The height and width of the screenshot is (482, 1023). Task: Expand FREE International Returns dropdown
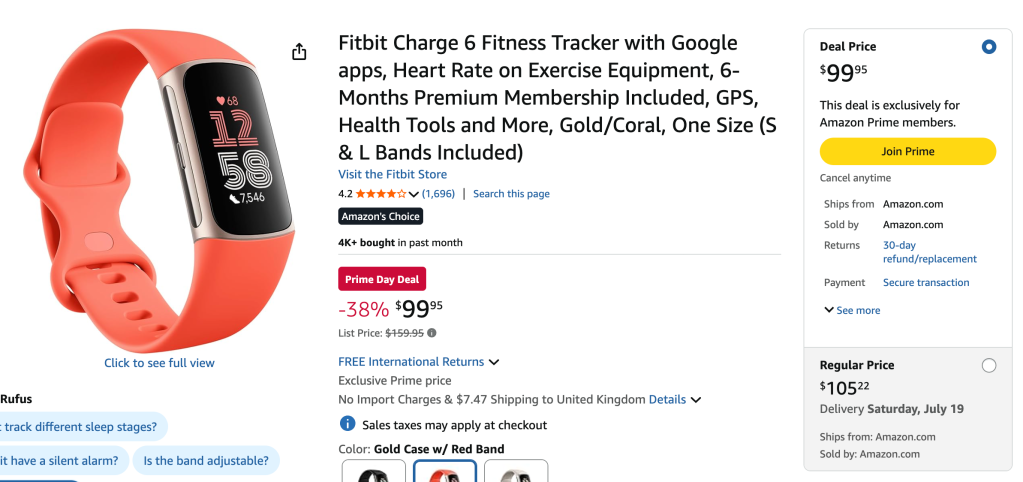494,362
